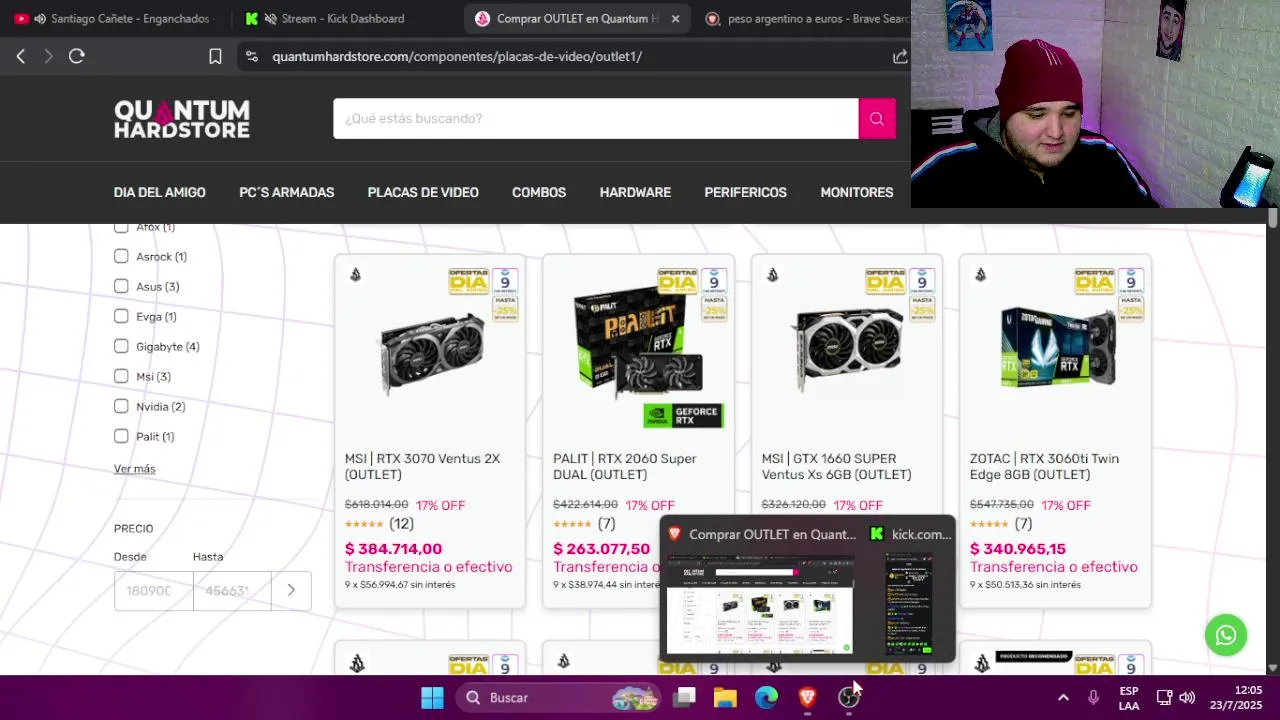Go back with the browser back arrow
The width and height of the screenshot is (1280, 720).
pyautogui.click(x=20, y=56)
